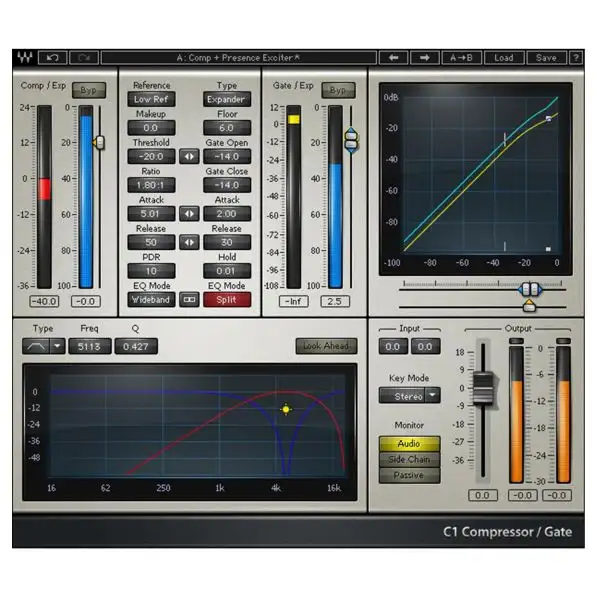Open the Expander type selector

click(x=227, y=100)
